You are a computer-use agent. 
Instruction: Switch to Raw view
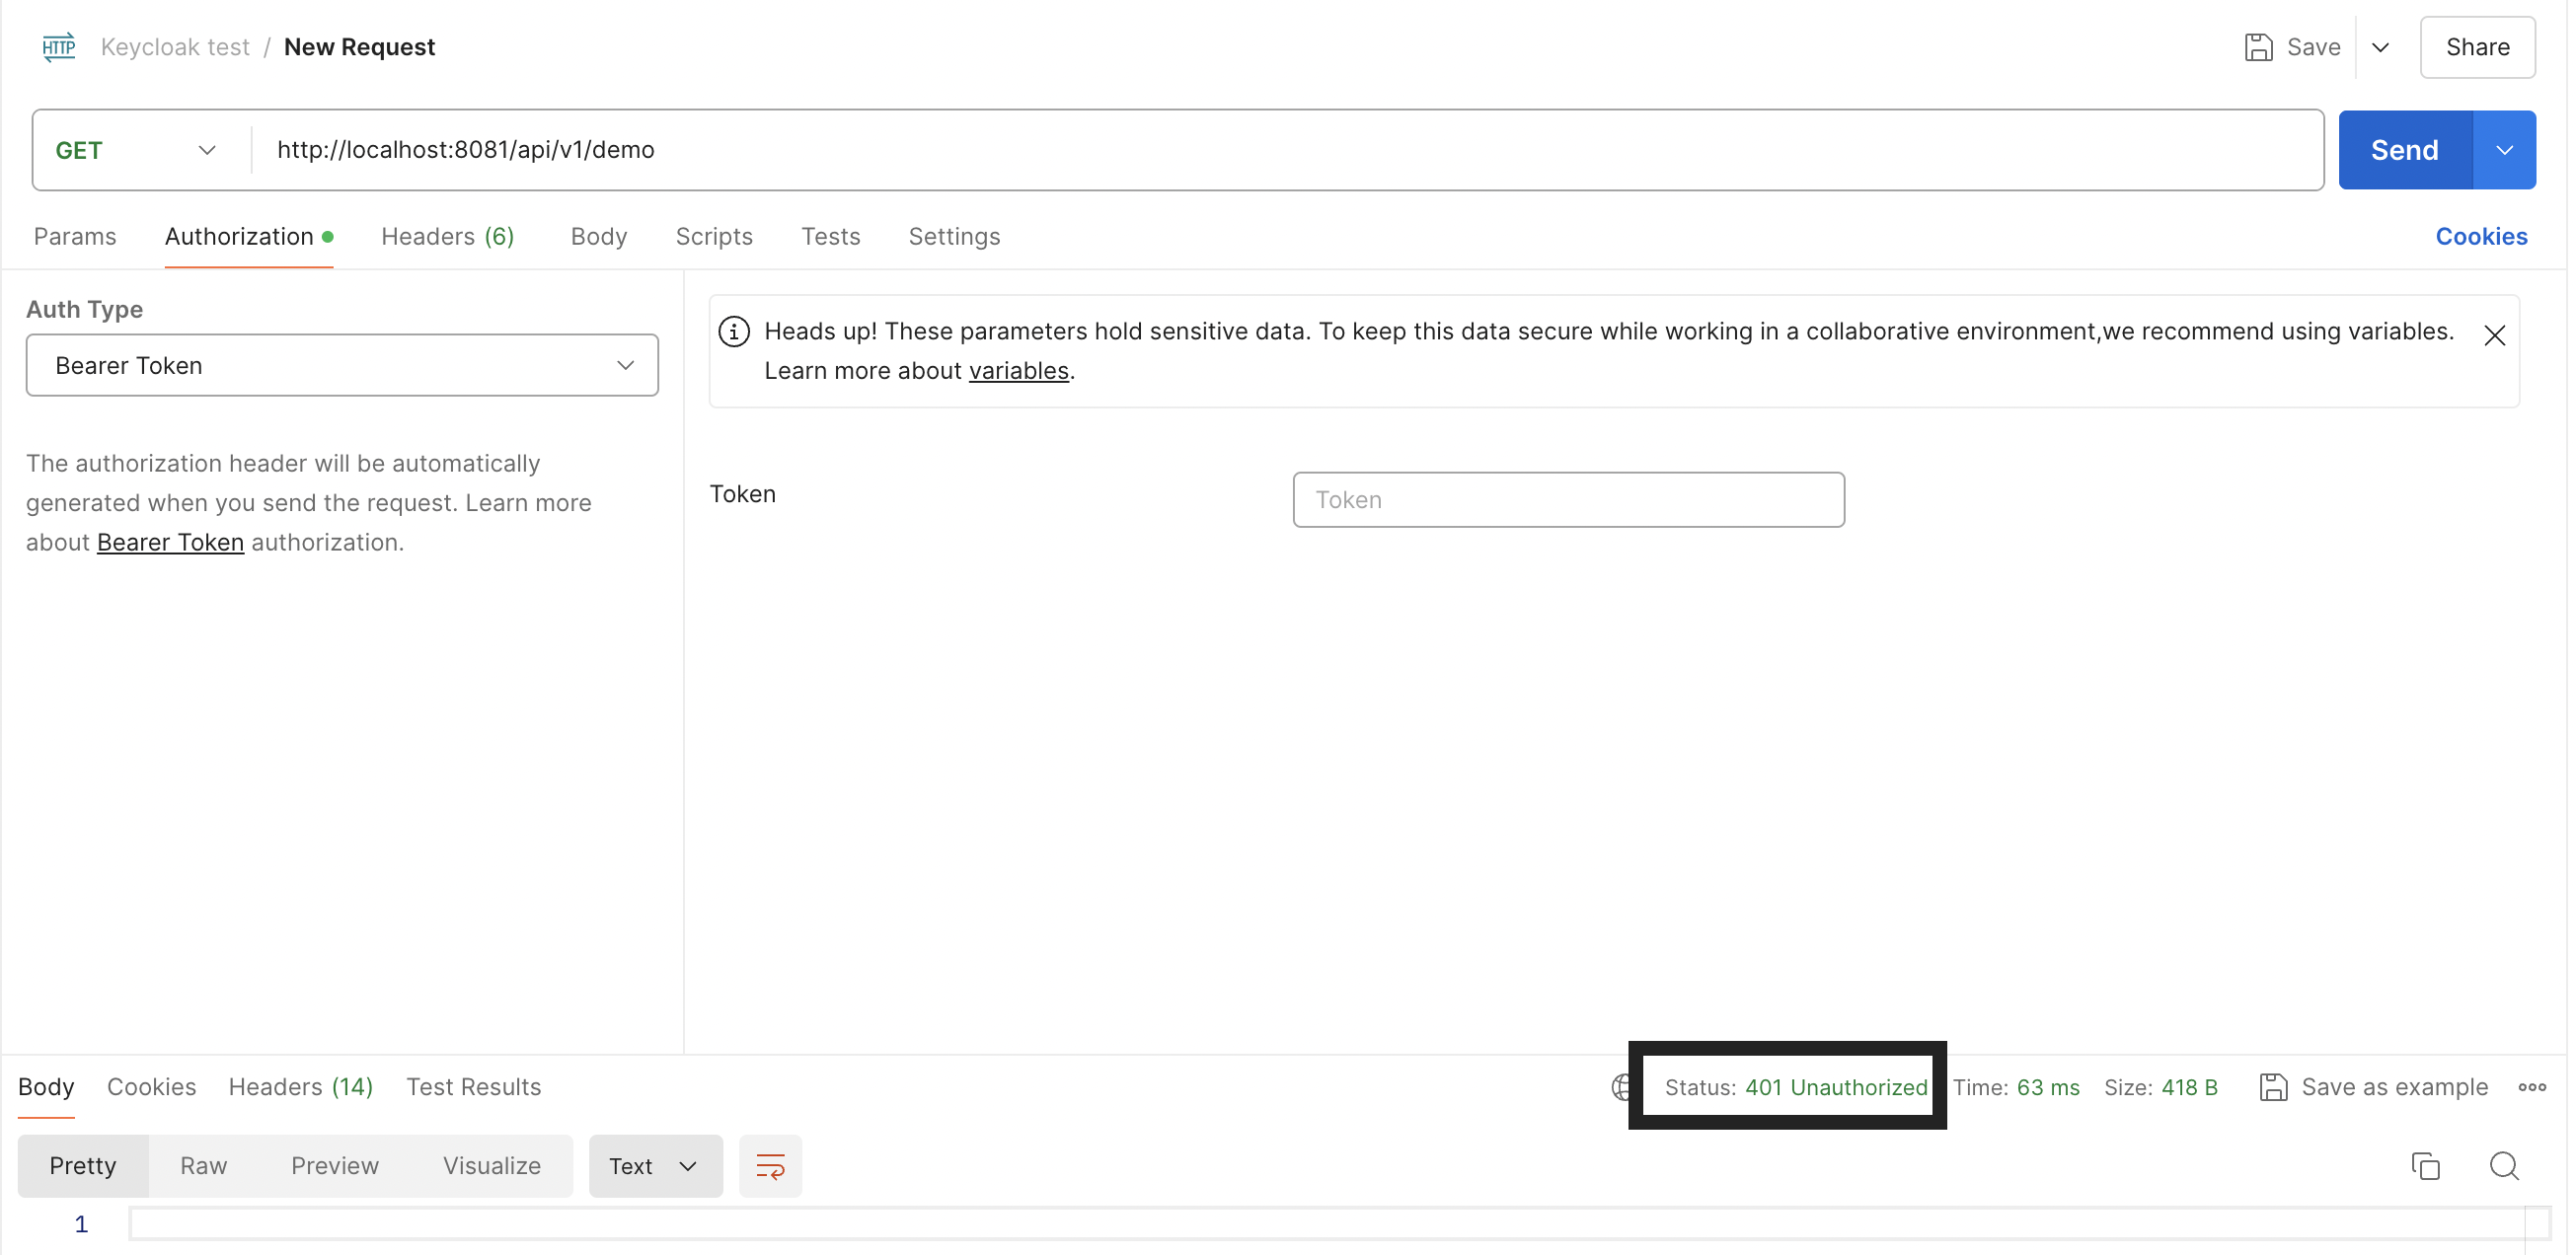tap(203, 1166)
